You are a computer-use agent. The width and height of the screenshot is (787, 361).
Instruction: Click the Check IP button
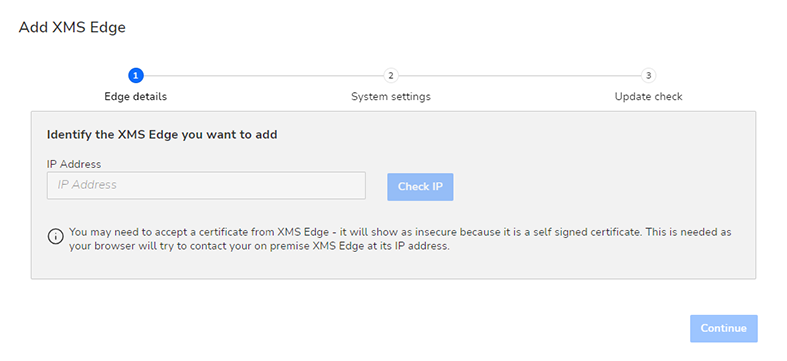[420, 187]
